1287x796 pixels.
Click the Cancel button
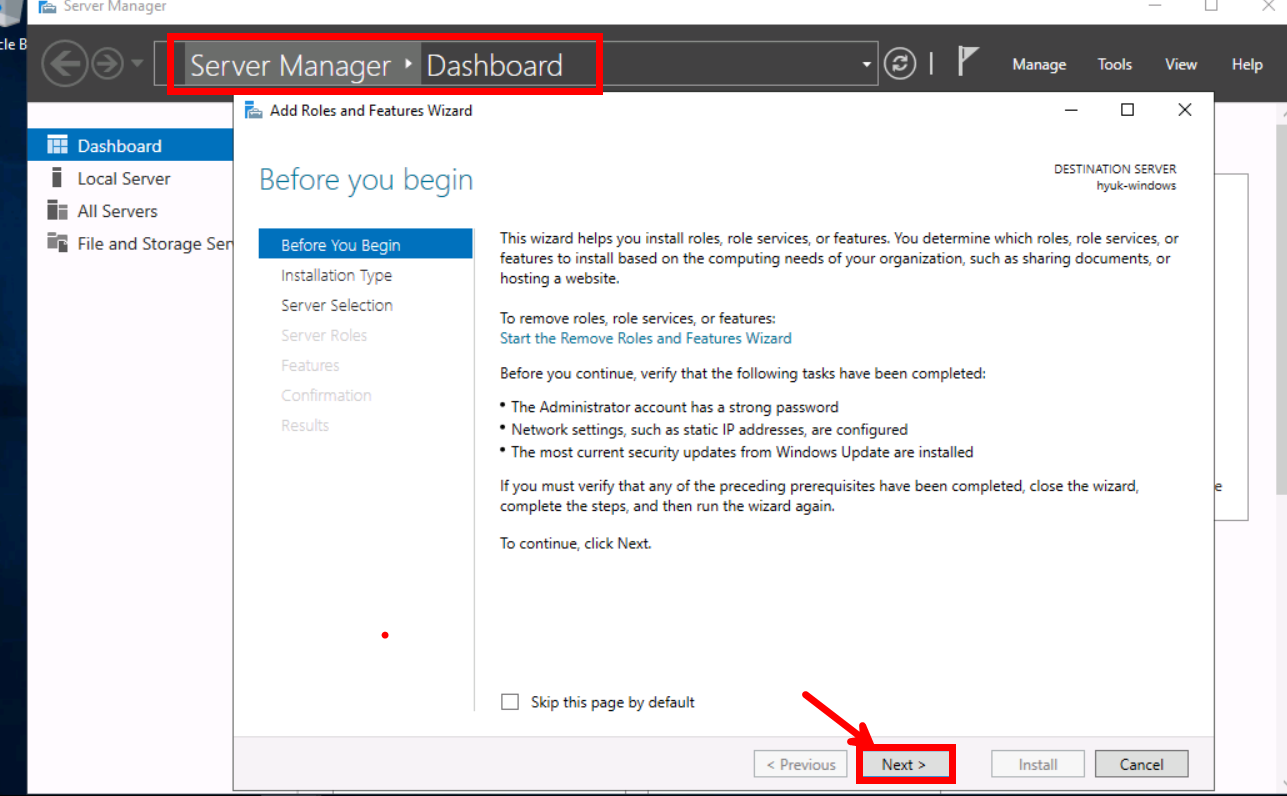(1141, 764)
